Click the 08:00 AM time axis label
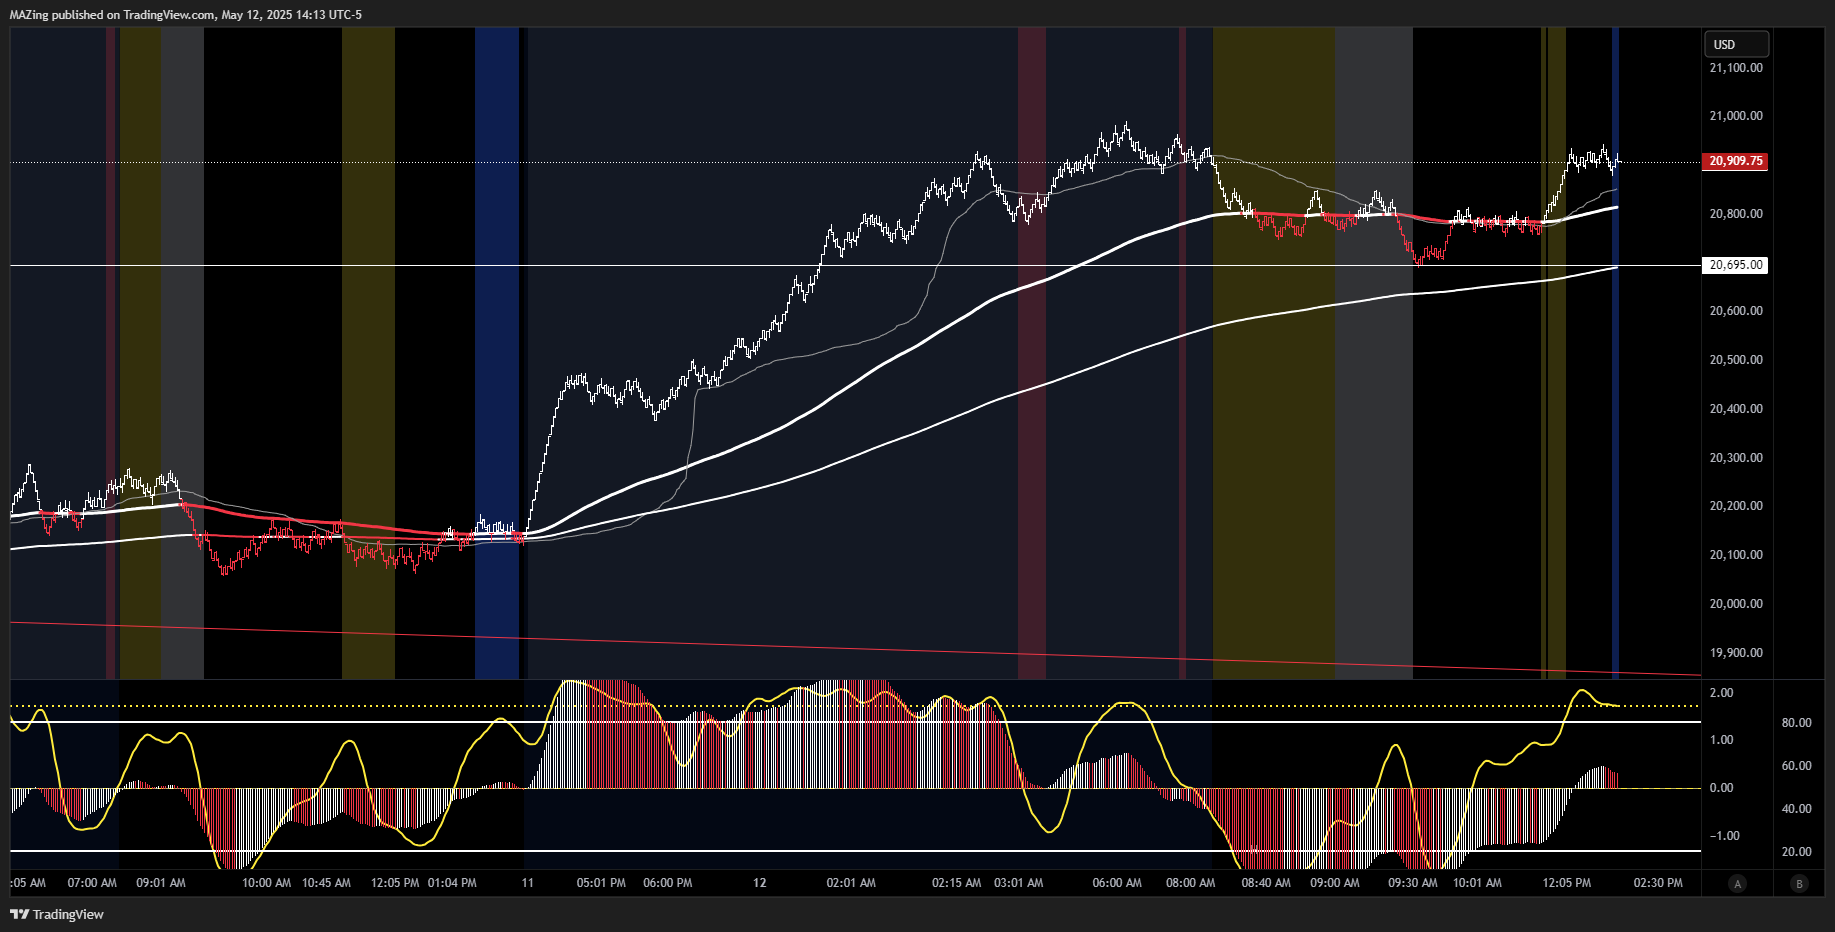The width and height of the screenshot is (1835, 932). [x=1191, y=883]
